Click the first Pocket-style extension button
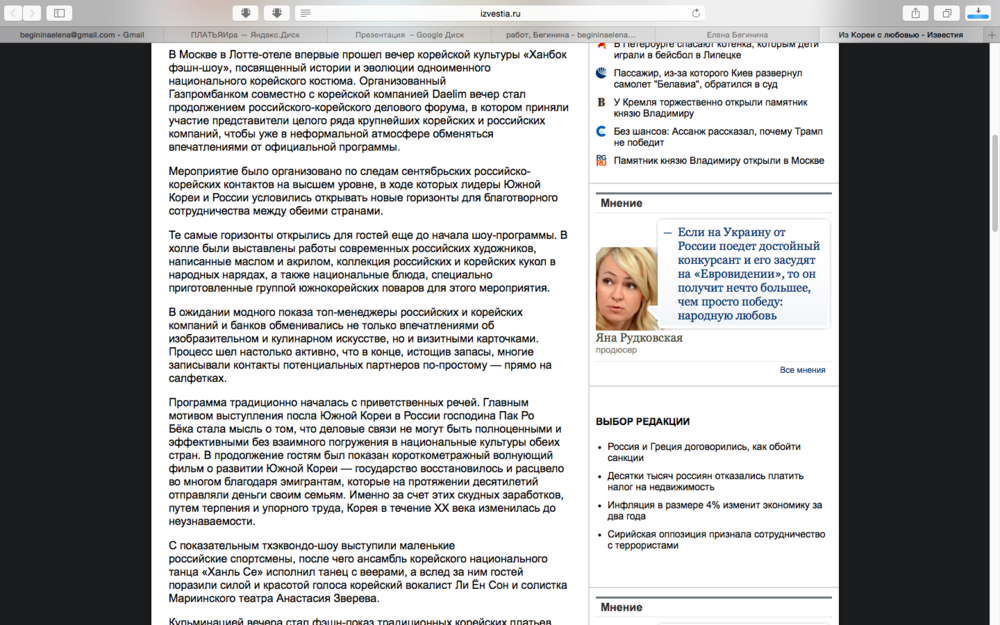Image resolution: width=1000 pixels, height=625 pixels. point(246,13)
